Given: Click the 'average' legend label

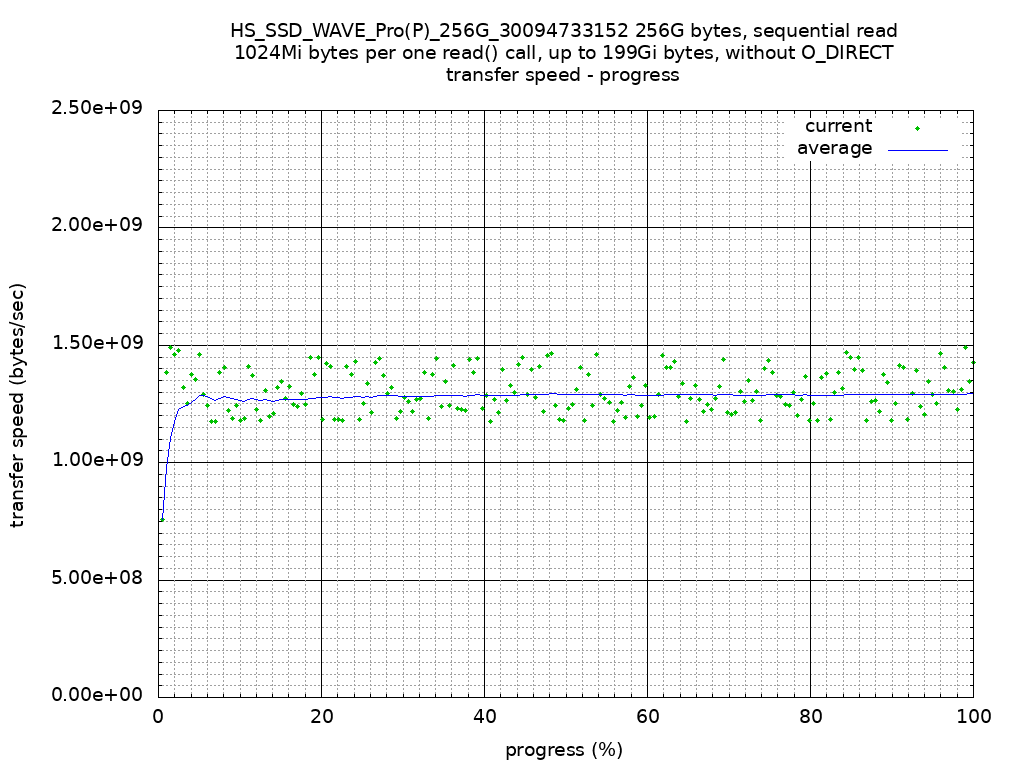Looking at the screenshot, I should coord(834,149).
